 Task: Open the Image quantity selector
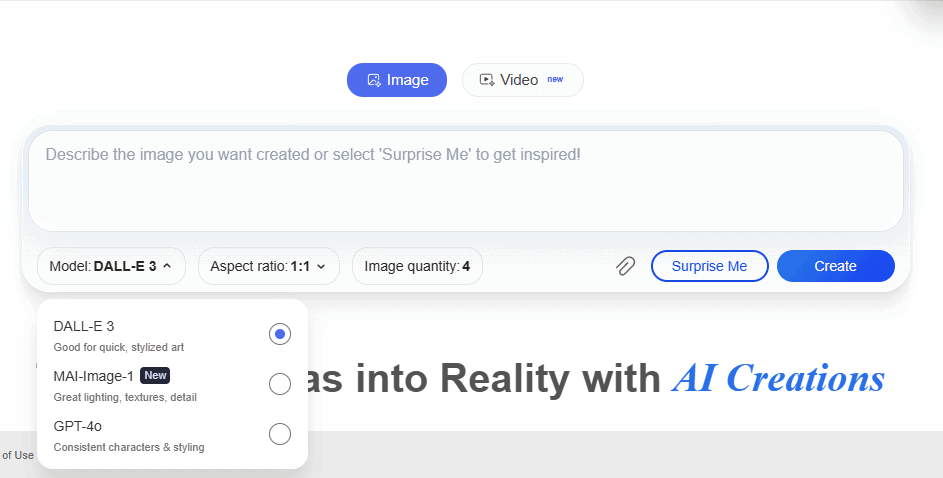(416, 266)
